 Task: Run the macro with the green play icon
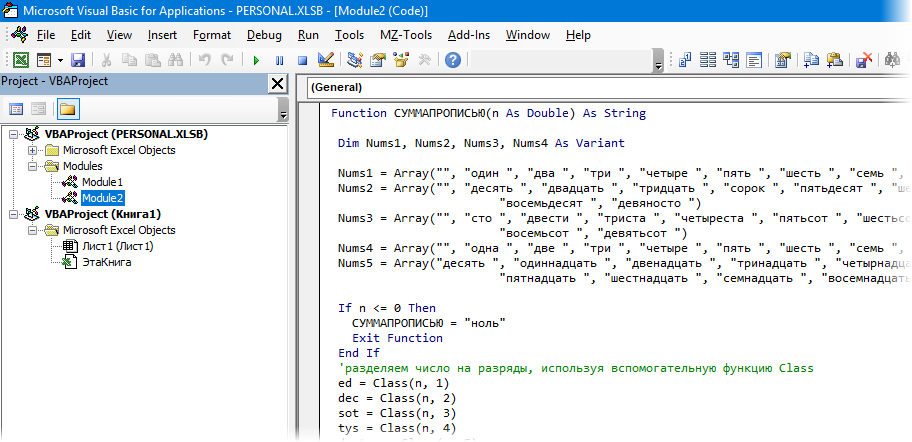point(256,60)
